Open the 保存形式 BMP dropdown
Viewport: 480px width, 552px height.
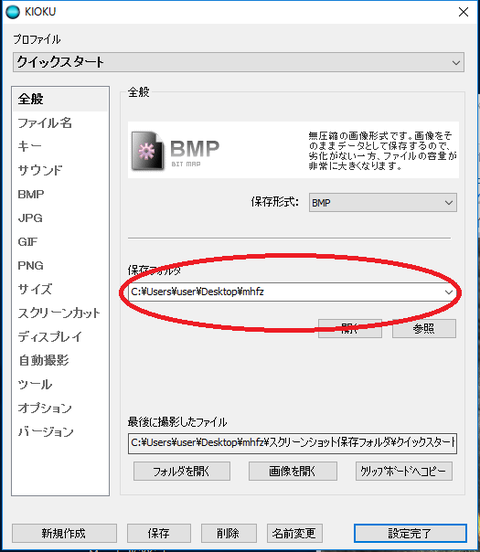coord(383,202)
